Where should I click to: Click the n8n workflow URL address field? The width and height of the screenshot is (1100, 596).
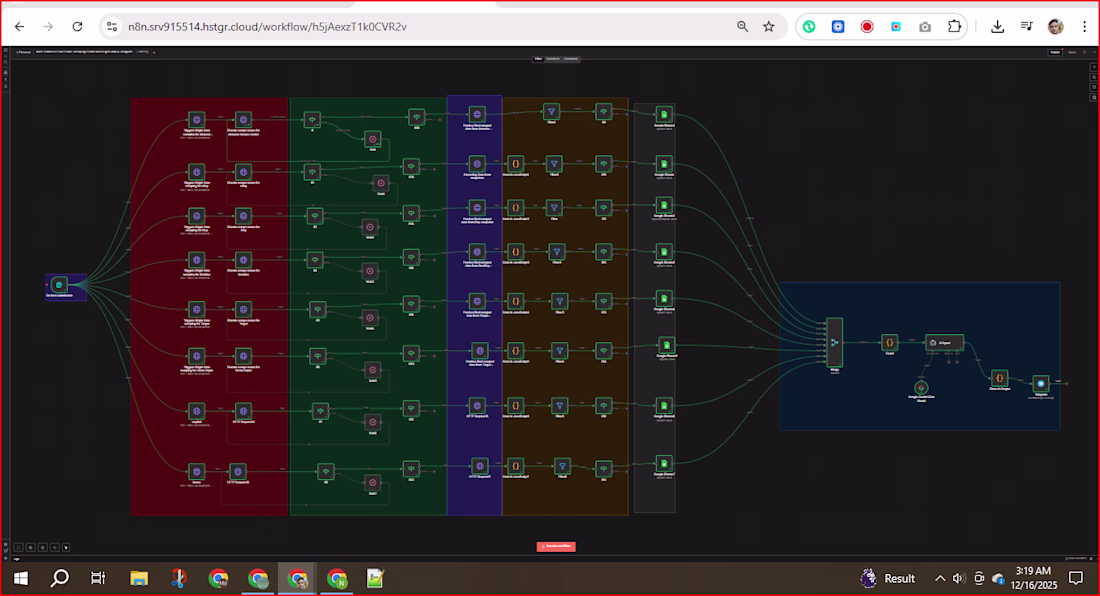tap(421, 27)
